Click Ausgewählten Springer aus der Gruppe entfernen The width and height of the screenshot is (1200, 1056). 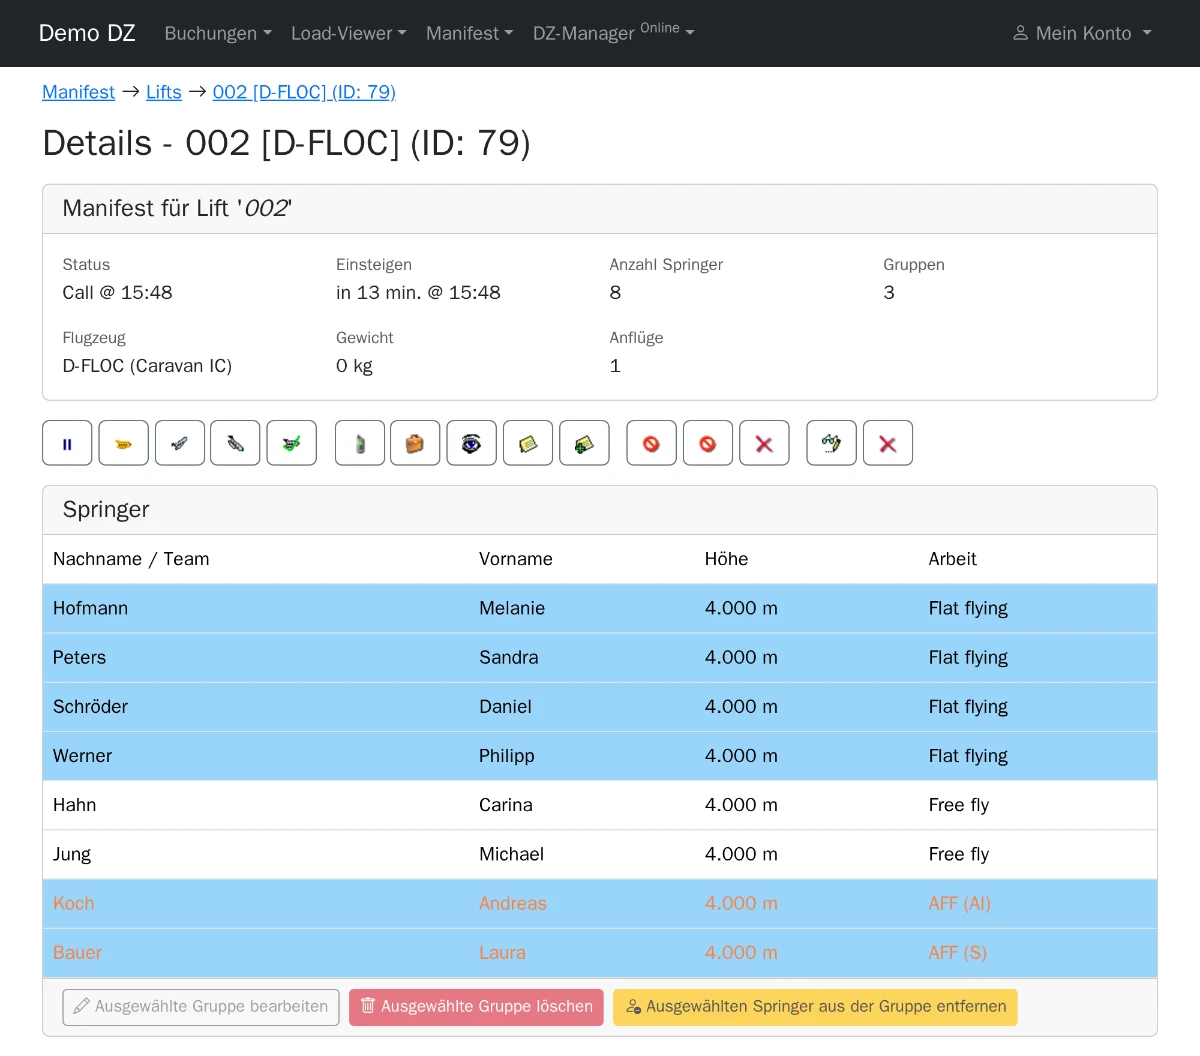815,1007
